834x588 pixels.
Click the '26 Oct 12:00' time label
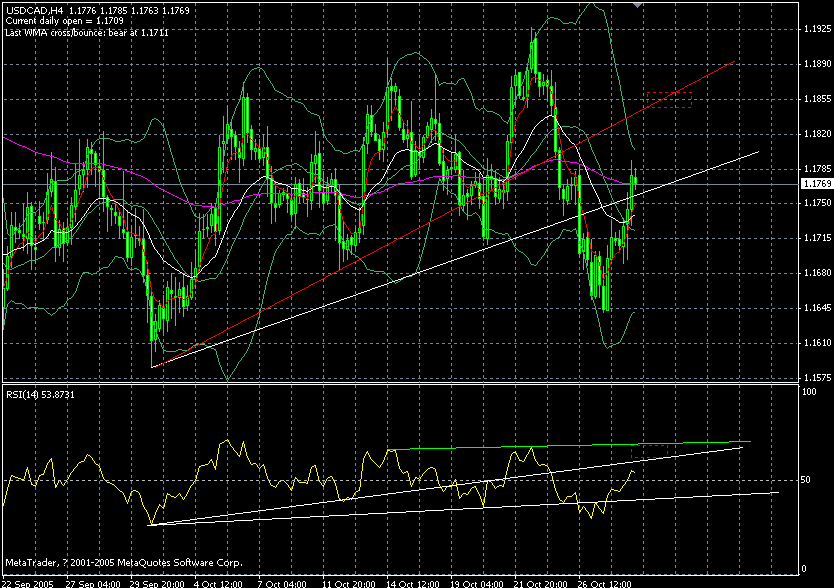(x=605, y=584)
